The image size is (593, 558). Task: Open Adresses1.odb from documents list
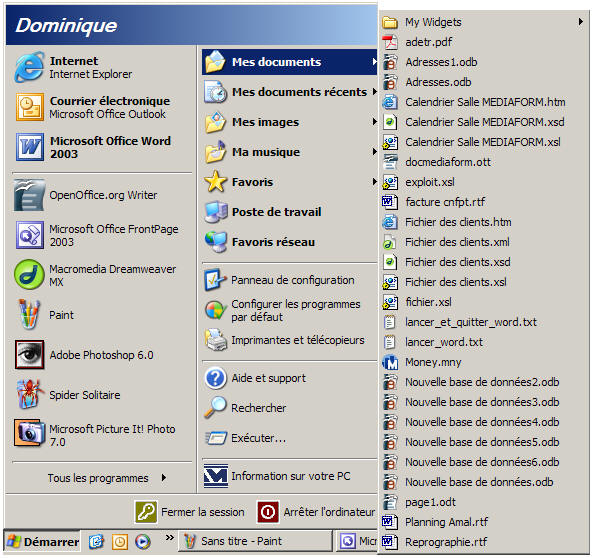(483, 62)
